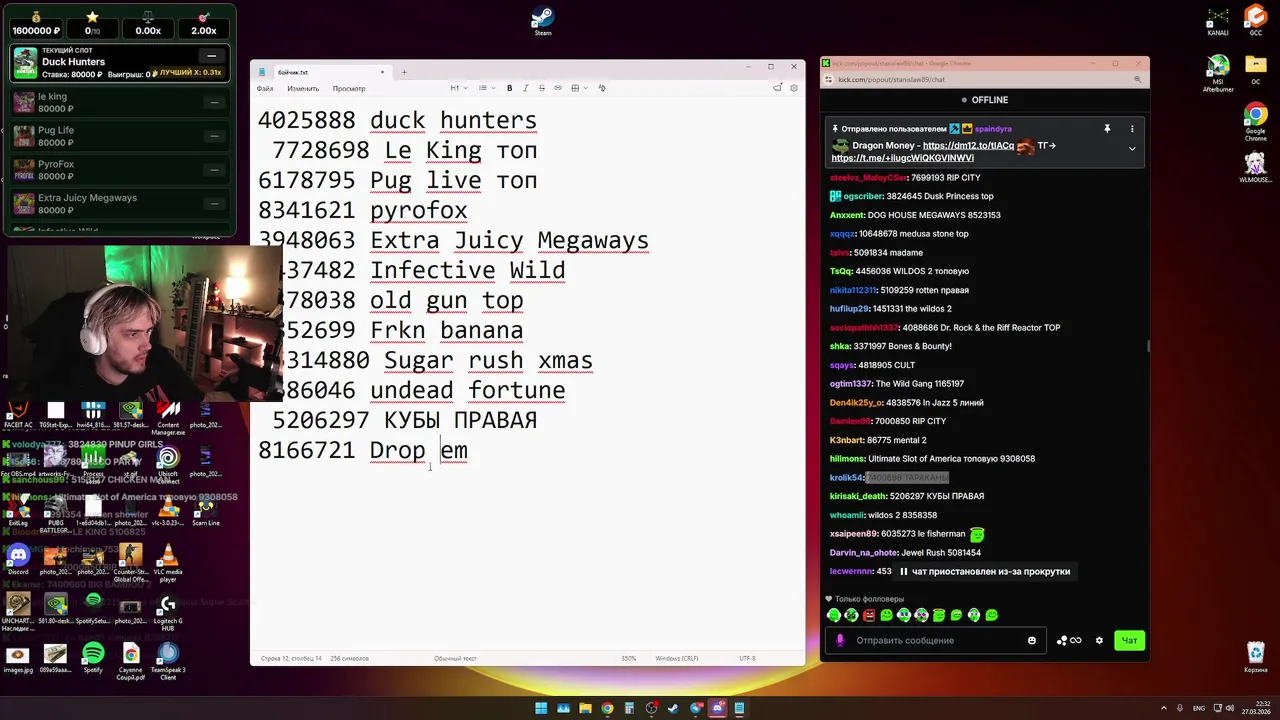Remove the le king slot entry

pyautogui.click(x=214, y=102)
